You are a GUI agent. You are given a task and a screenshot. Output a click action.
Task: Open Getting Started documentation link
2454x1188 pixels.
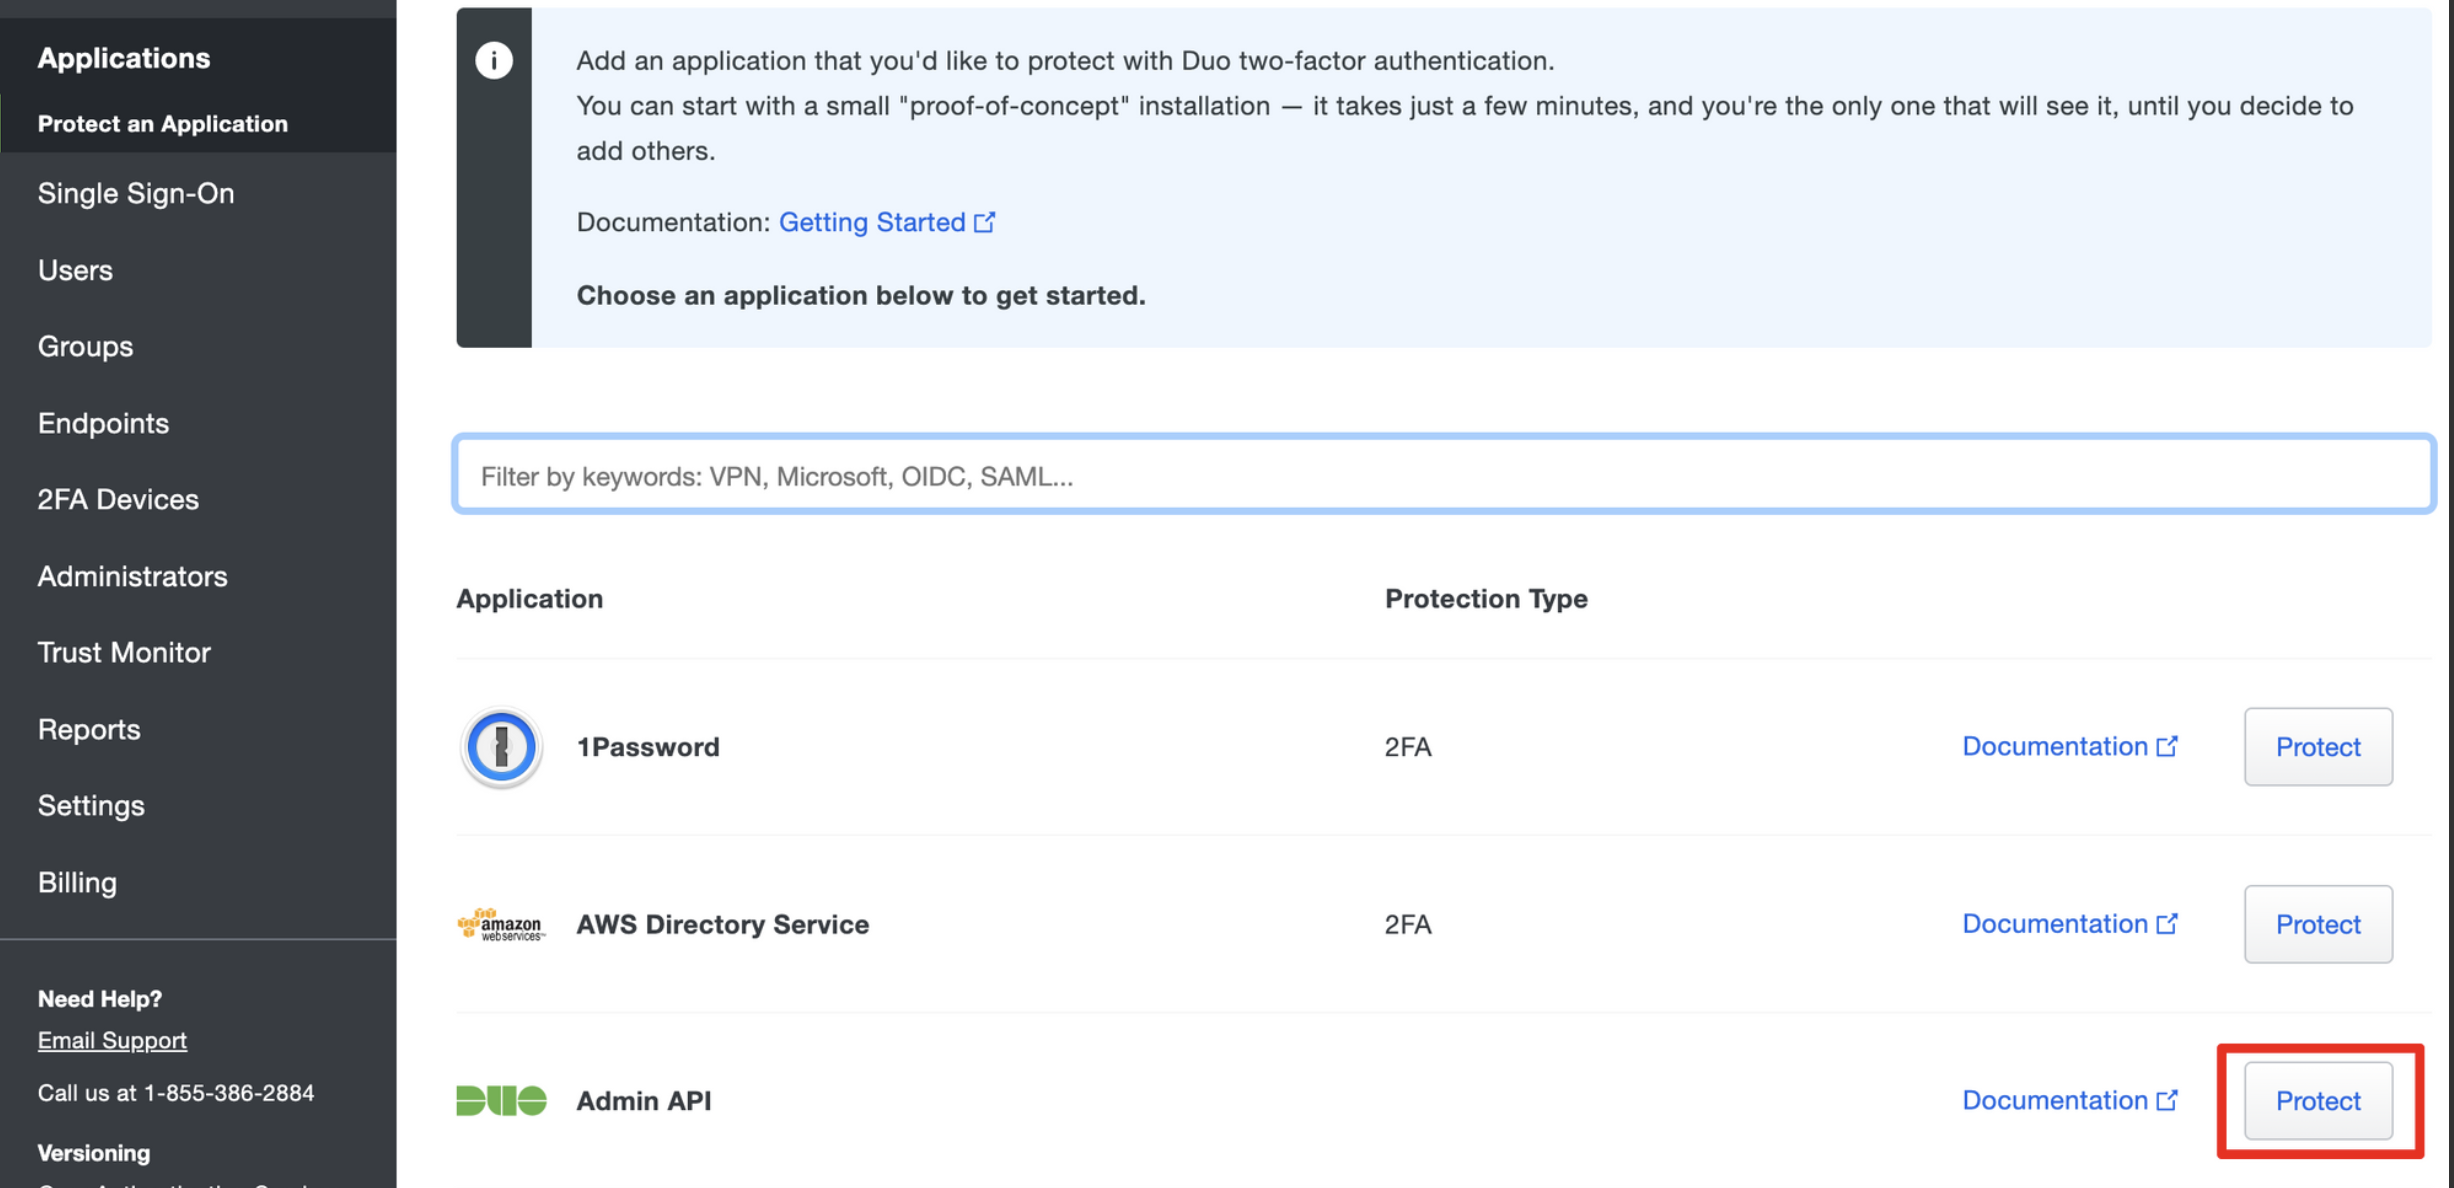[x=871, y=222]
